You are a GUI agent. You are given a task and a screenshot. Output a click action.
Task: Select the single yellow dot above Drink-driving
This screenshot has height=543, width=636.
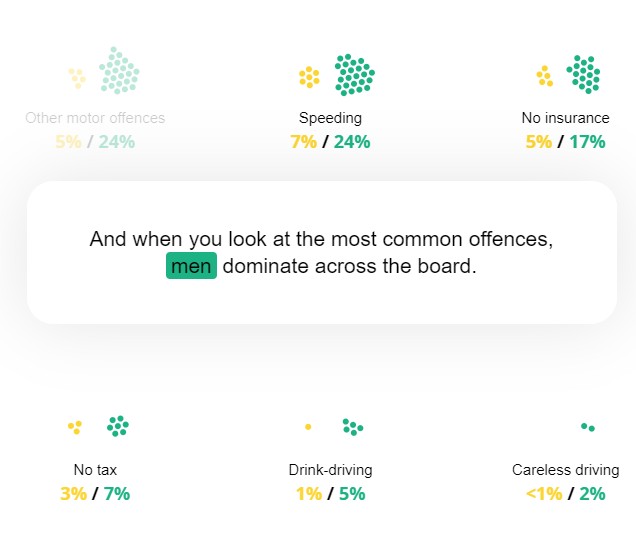click(308, 427)
